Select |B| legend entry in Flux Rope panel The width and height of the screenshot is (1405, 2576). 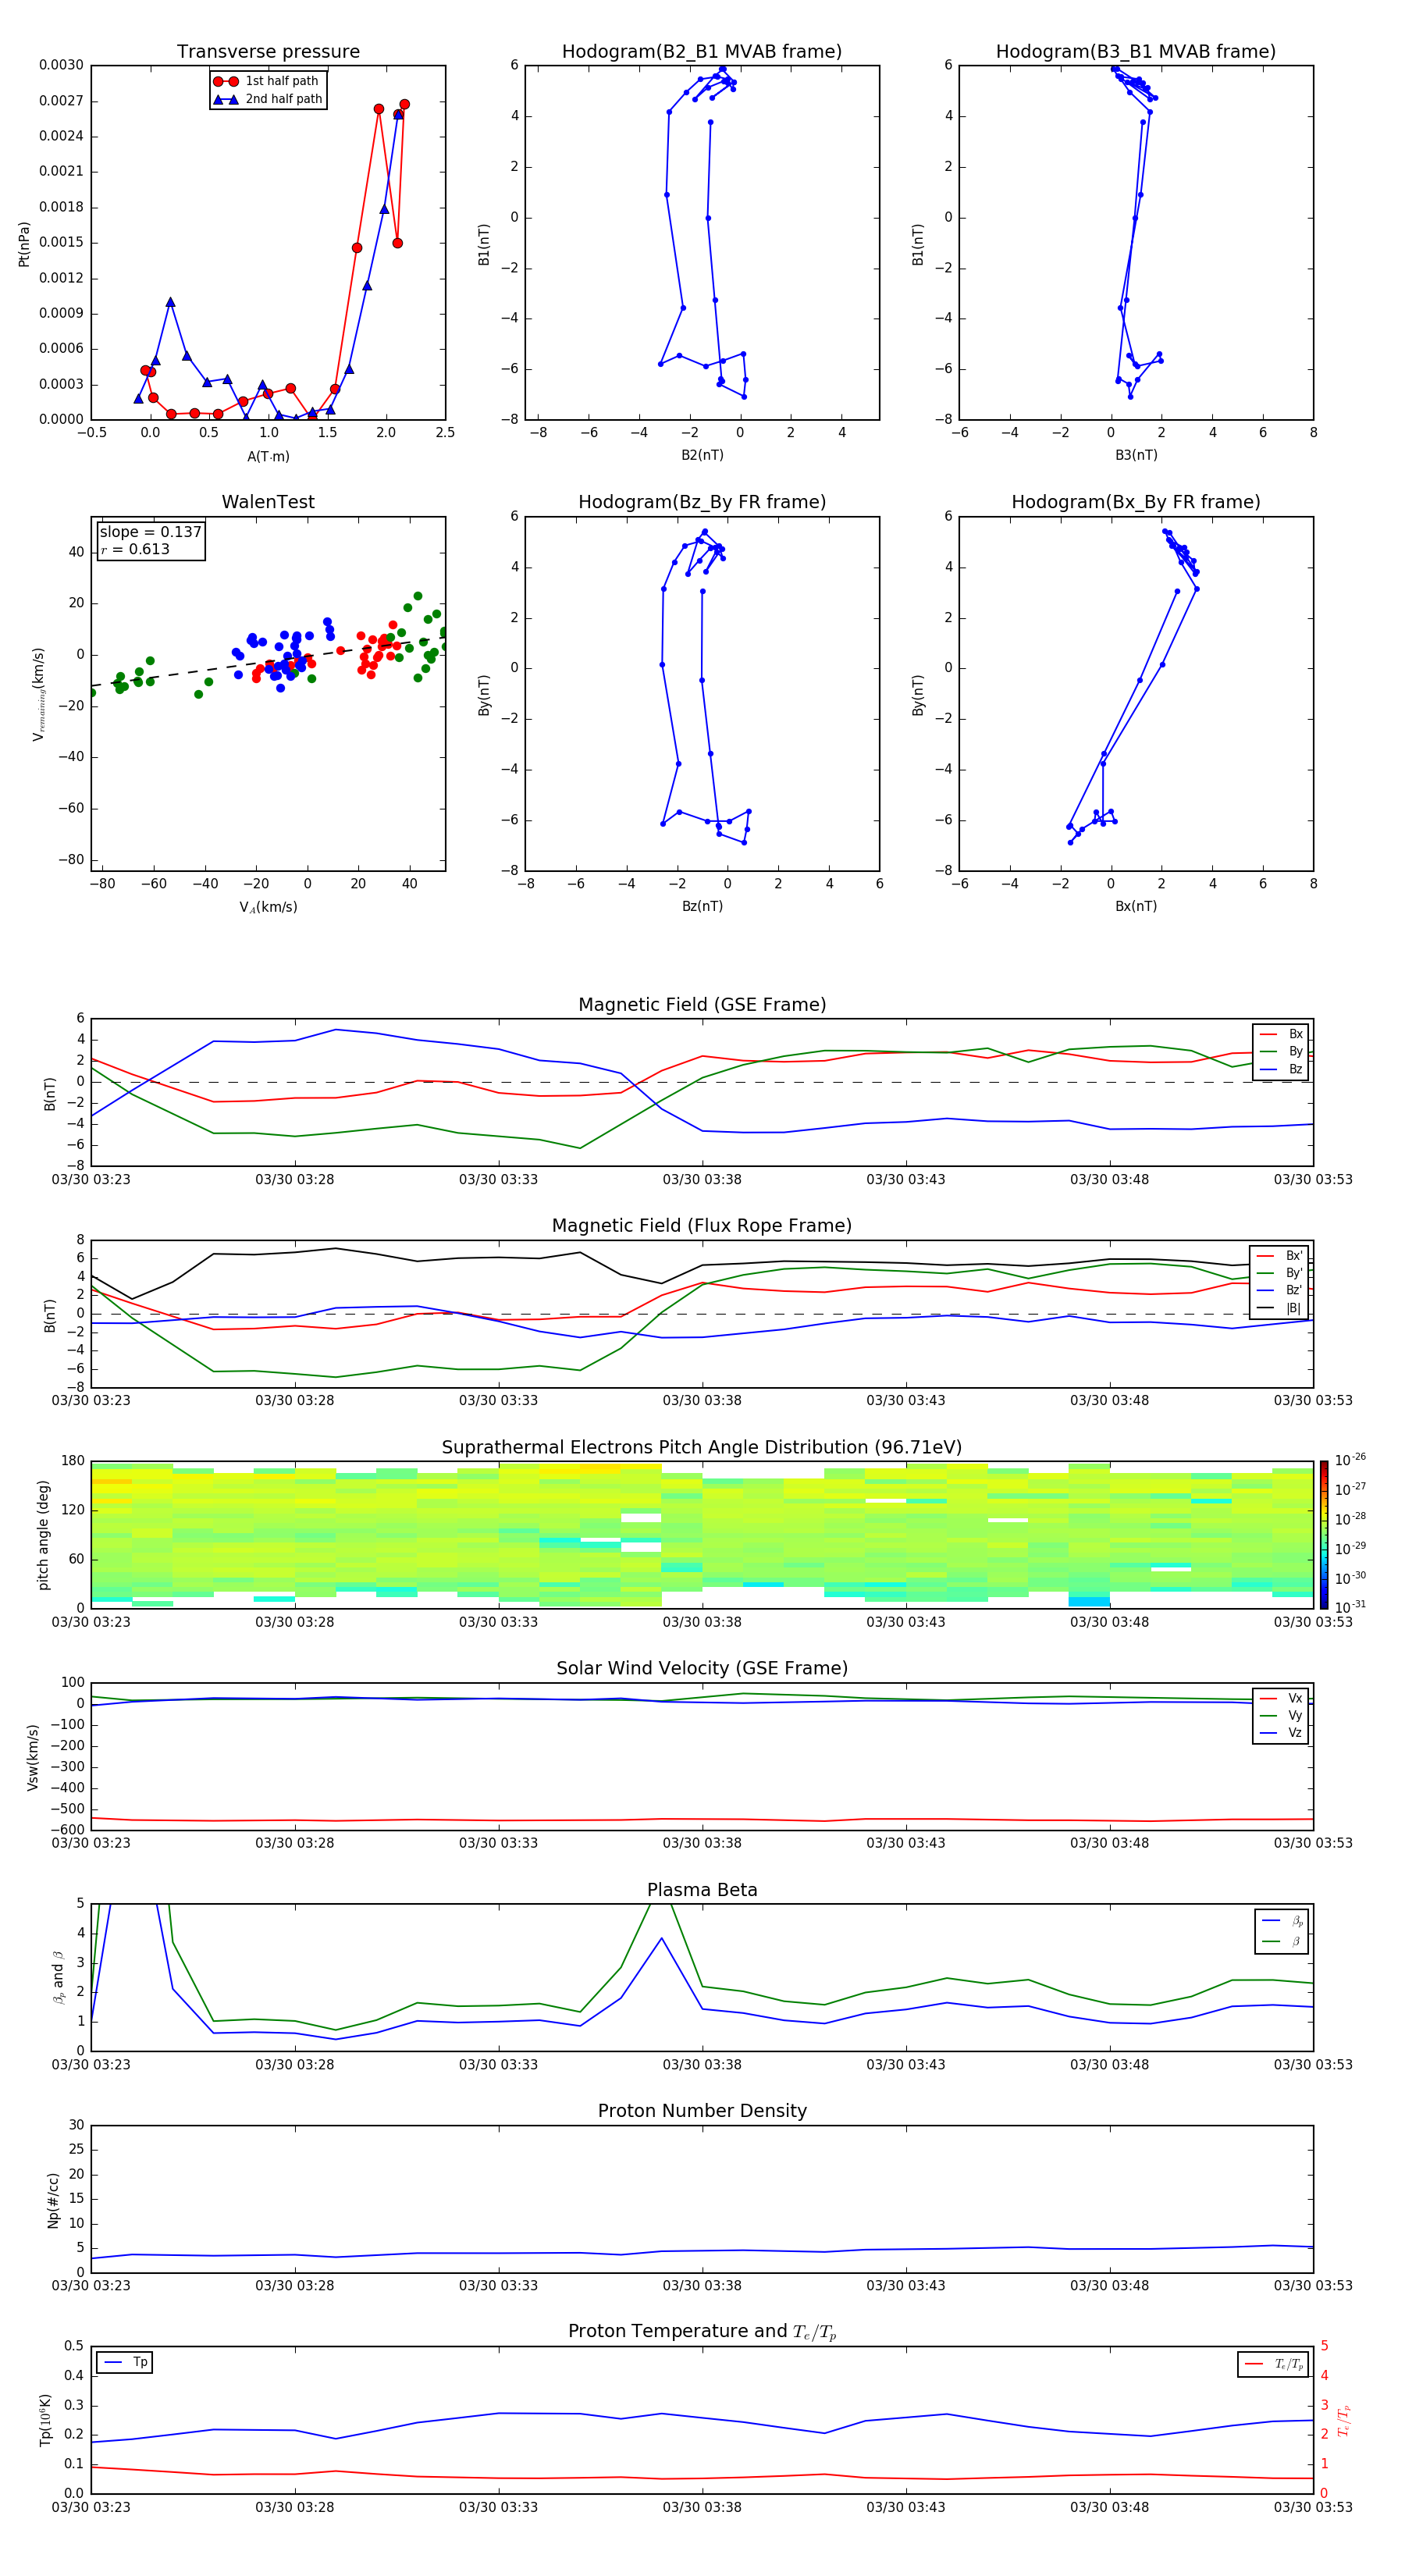[1280, 1308]
